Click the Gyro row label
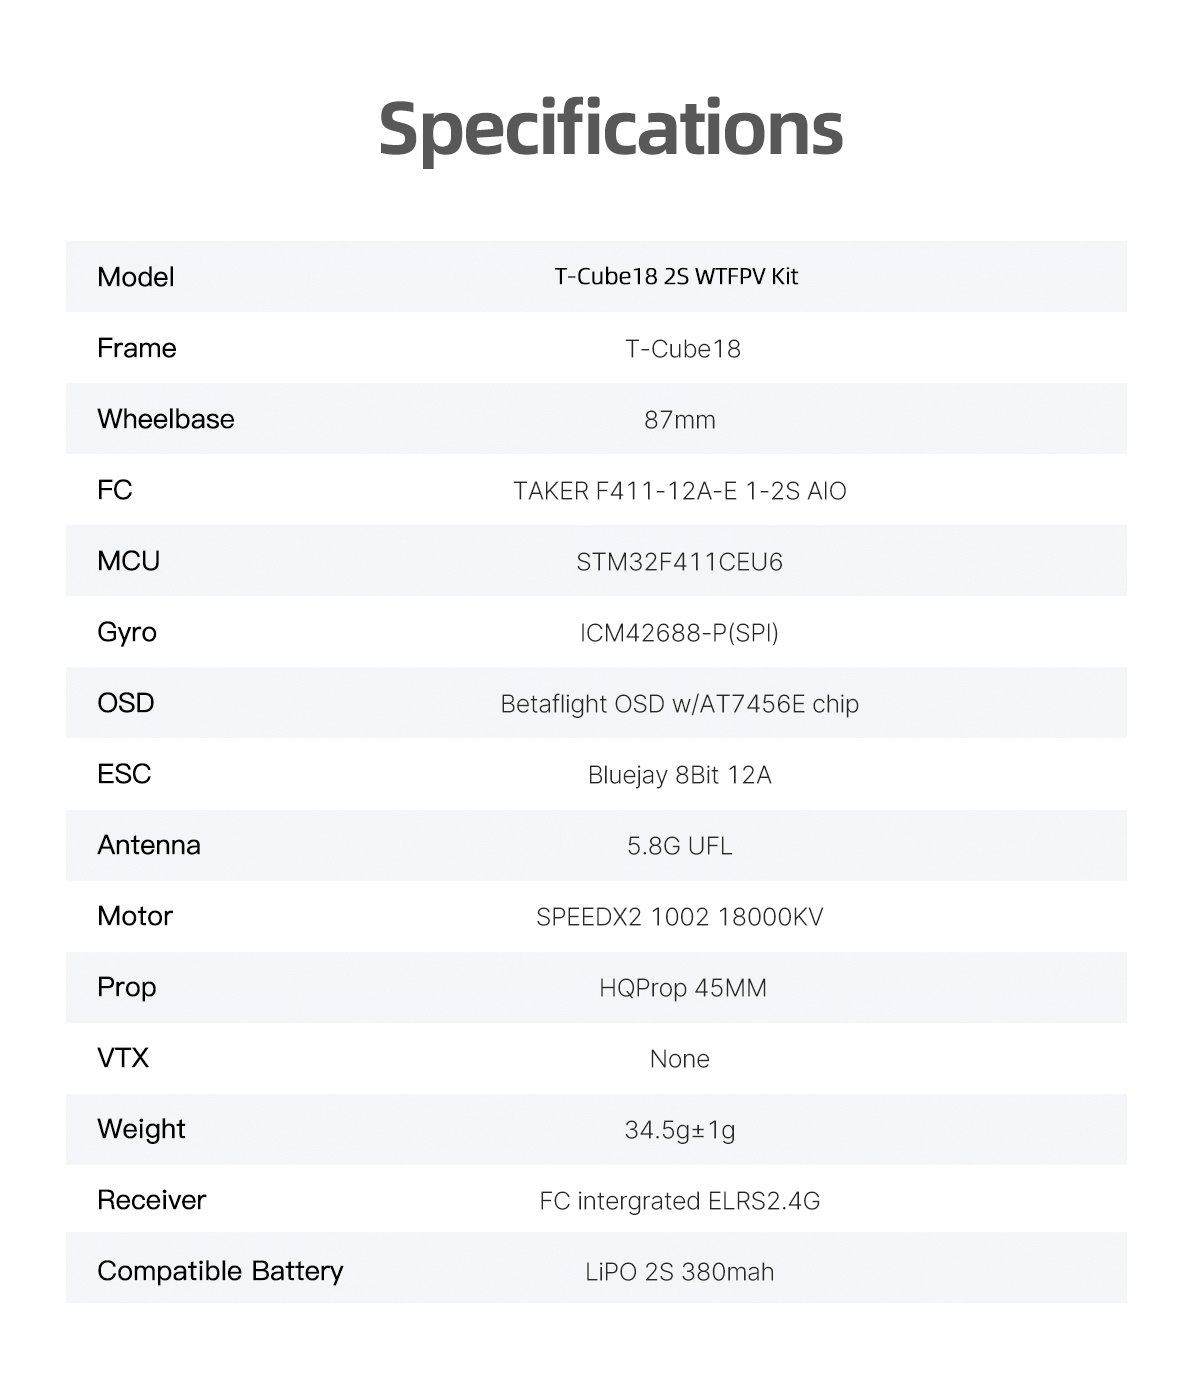 [127, 632]
